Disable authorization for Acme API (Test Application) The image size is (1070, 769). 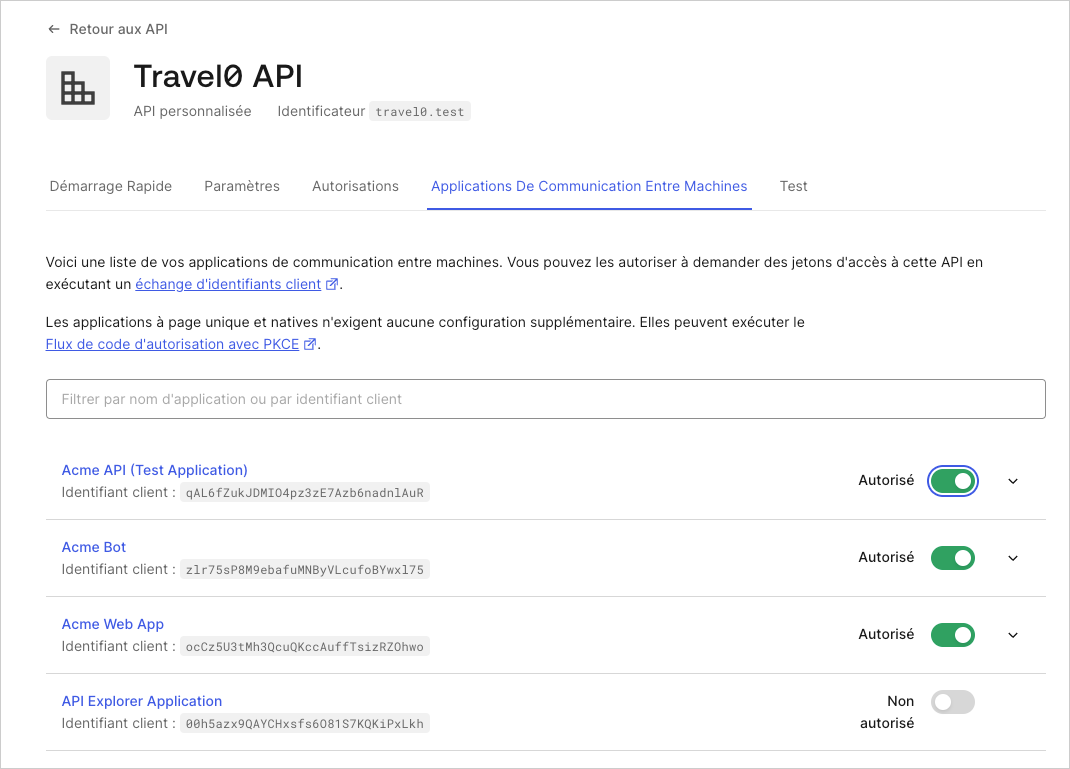coord(953,481)
